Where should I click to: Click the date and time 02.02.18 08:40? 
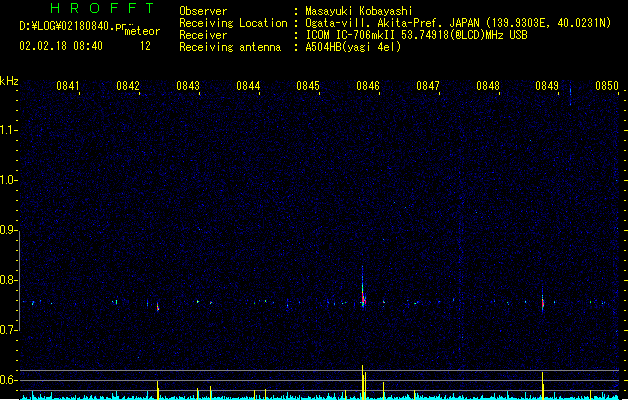point(61,46)
